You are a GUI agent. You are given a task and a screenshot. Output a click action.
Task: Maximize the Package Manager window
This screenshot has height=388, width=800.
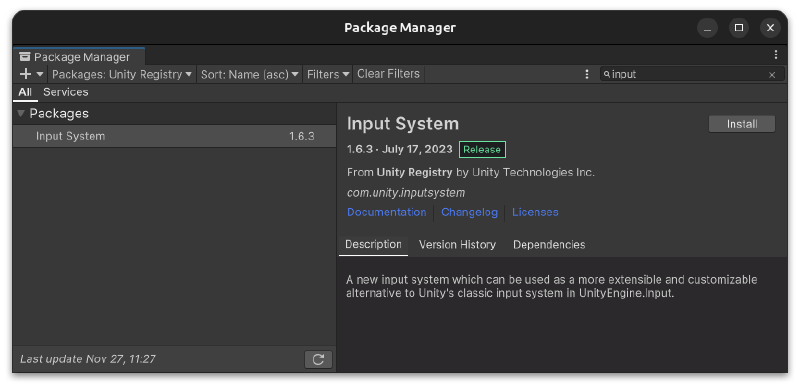(739, 28)
